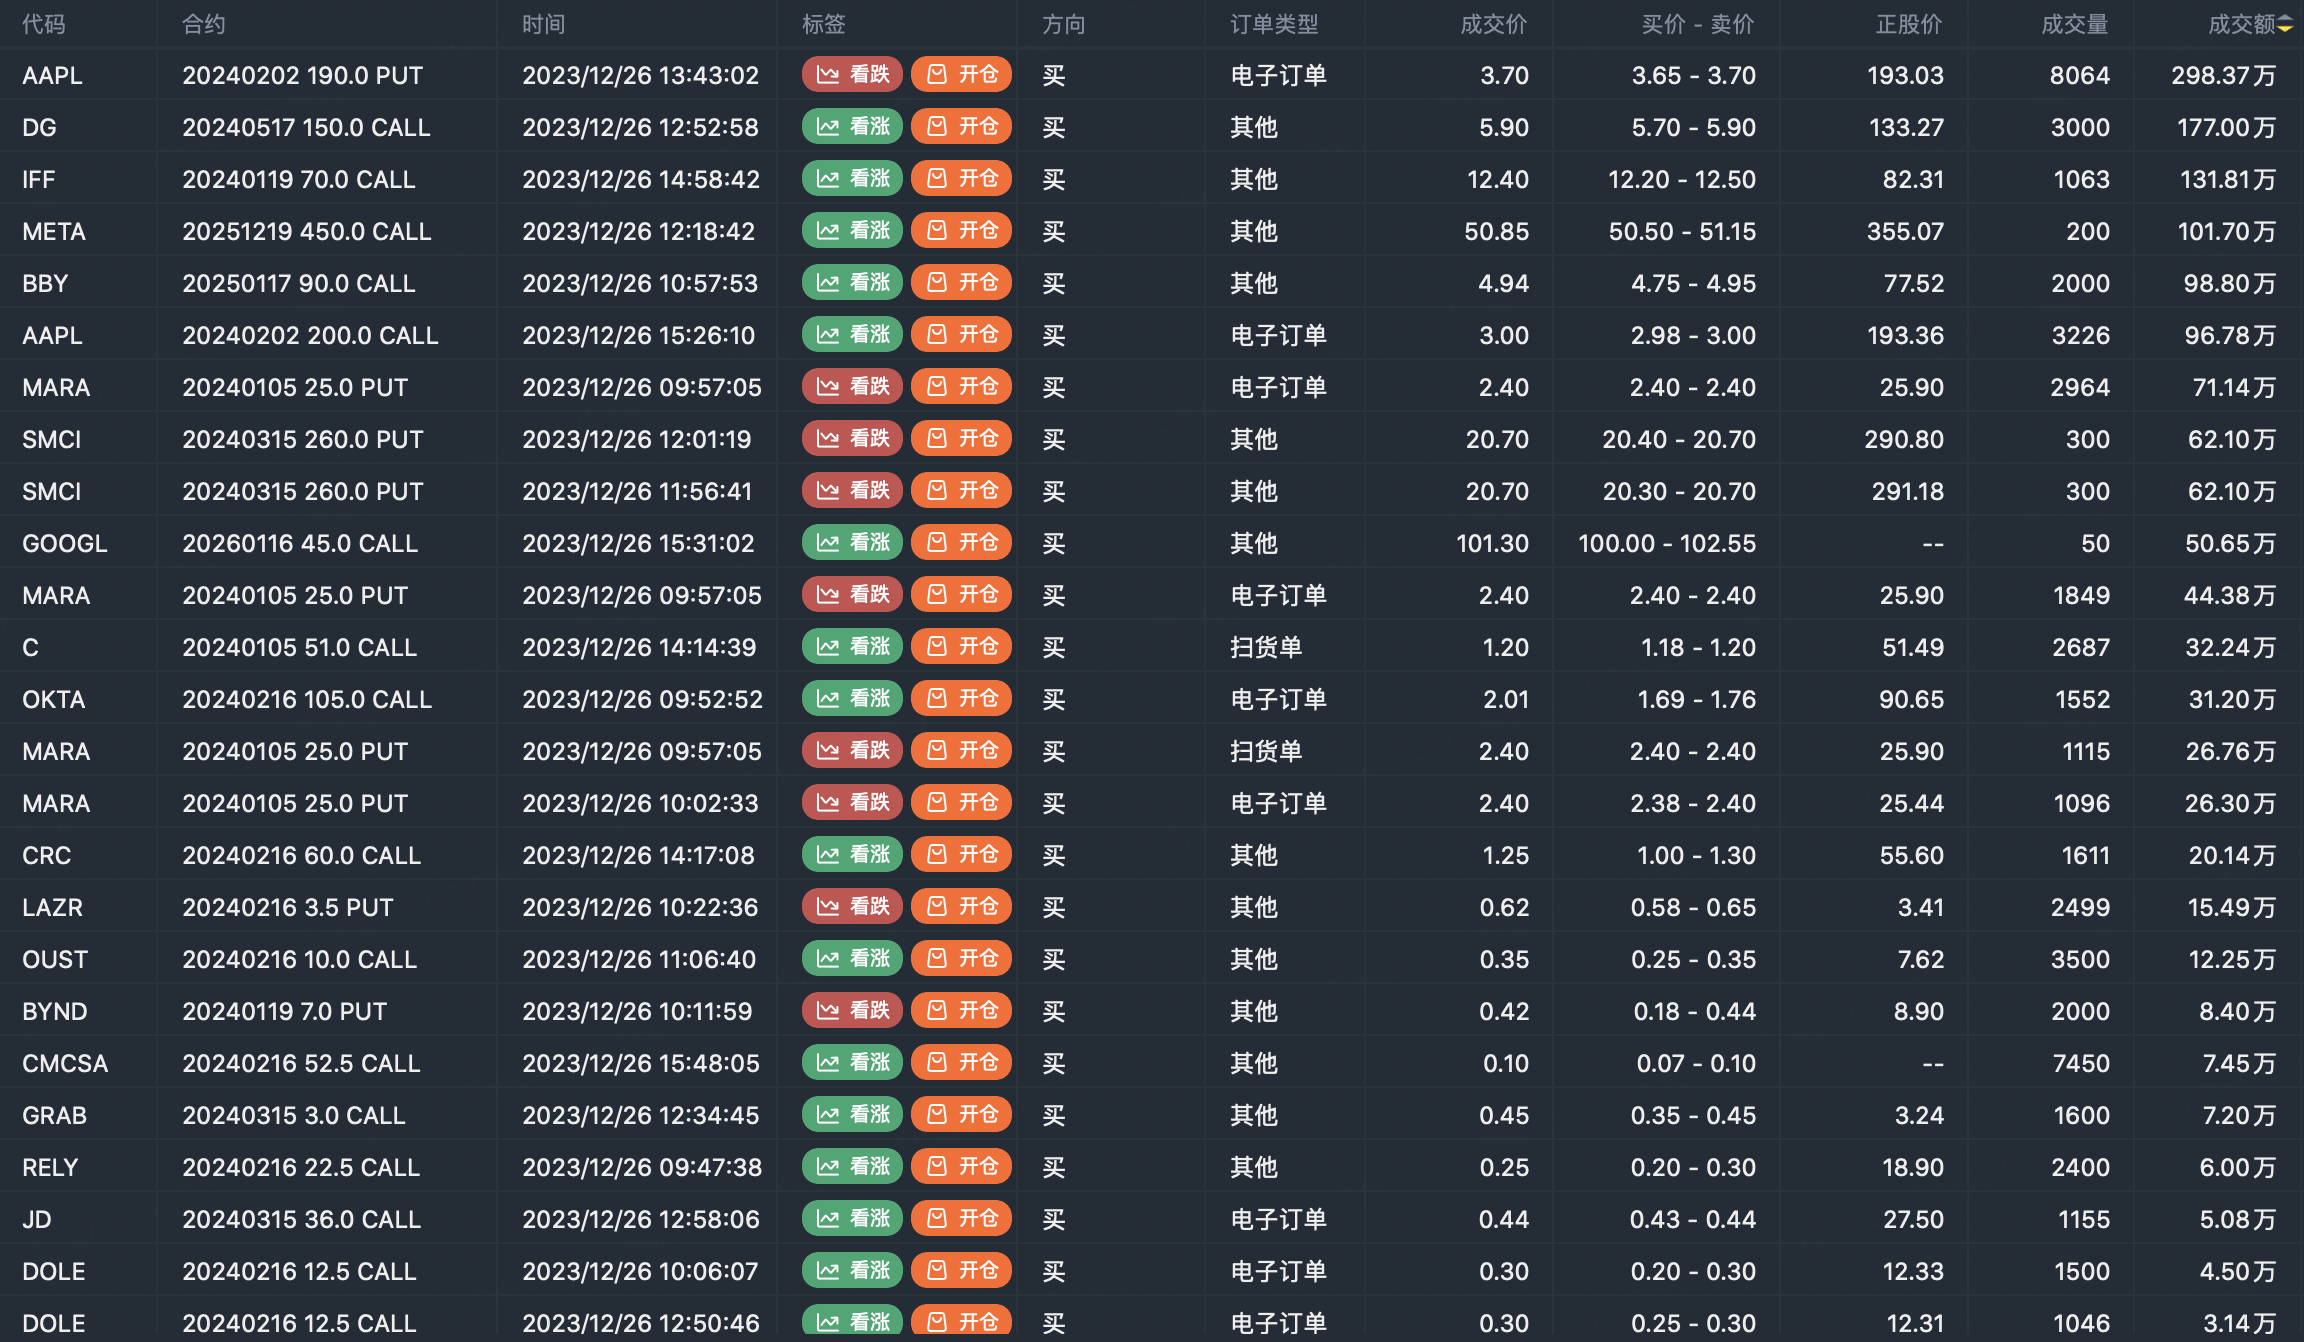Screen dimensions: 2304x1342
Task: Click the 代码 column header
Action: [44, 24]
